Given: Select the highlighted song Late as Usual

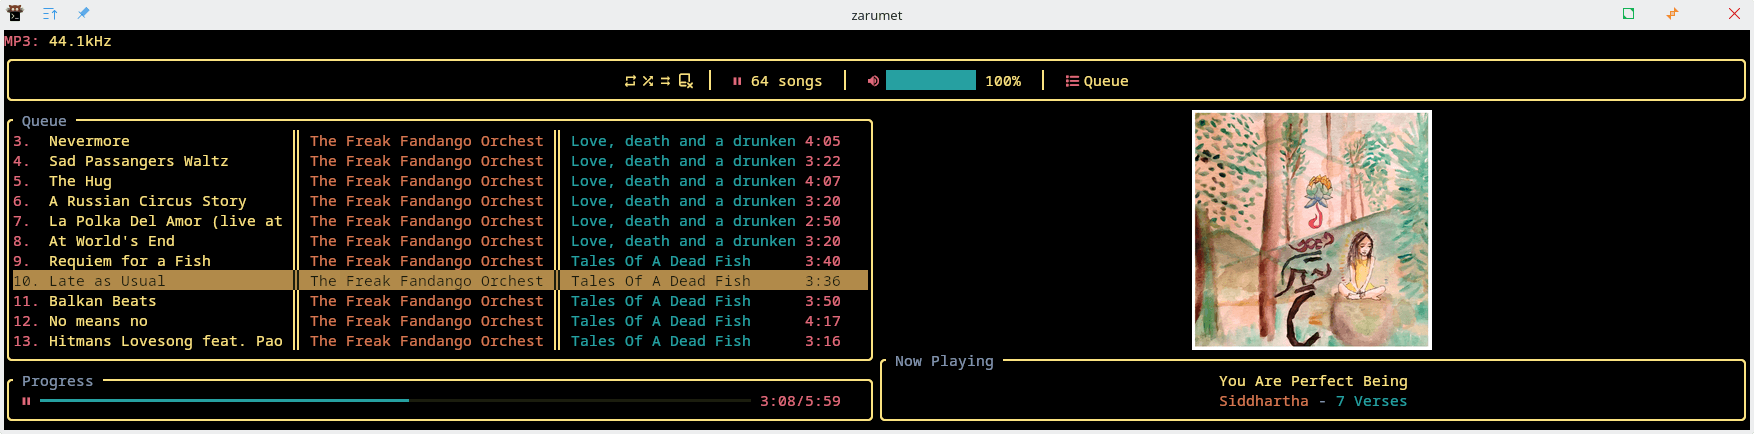Looking at the screenshot, I should click(107, 281).
